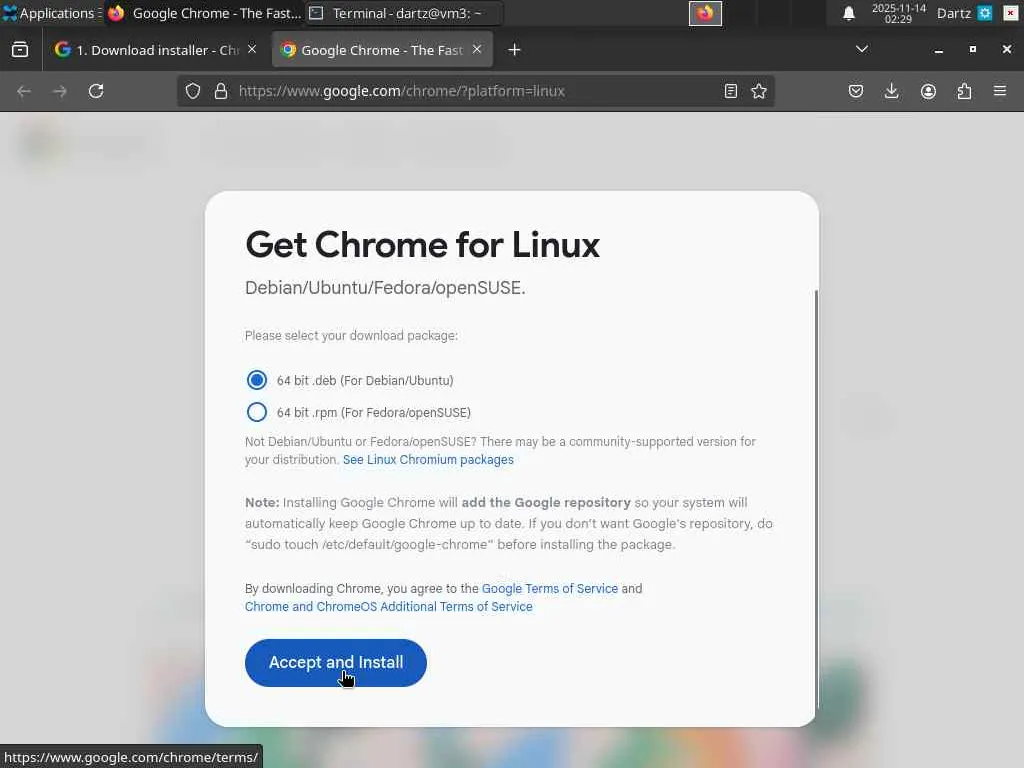Click the Accept and Install button
1024x768 pixels.
click(336, 663)
